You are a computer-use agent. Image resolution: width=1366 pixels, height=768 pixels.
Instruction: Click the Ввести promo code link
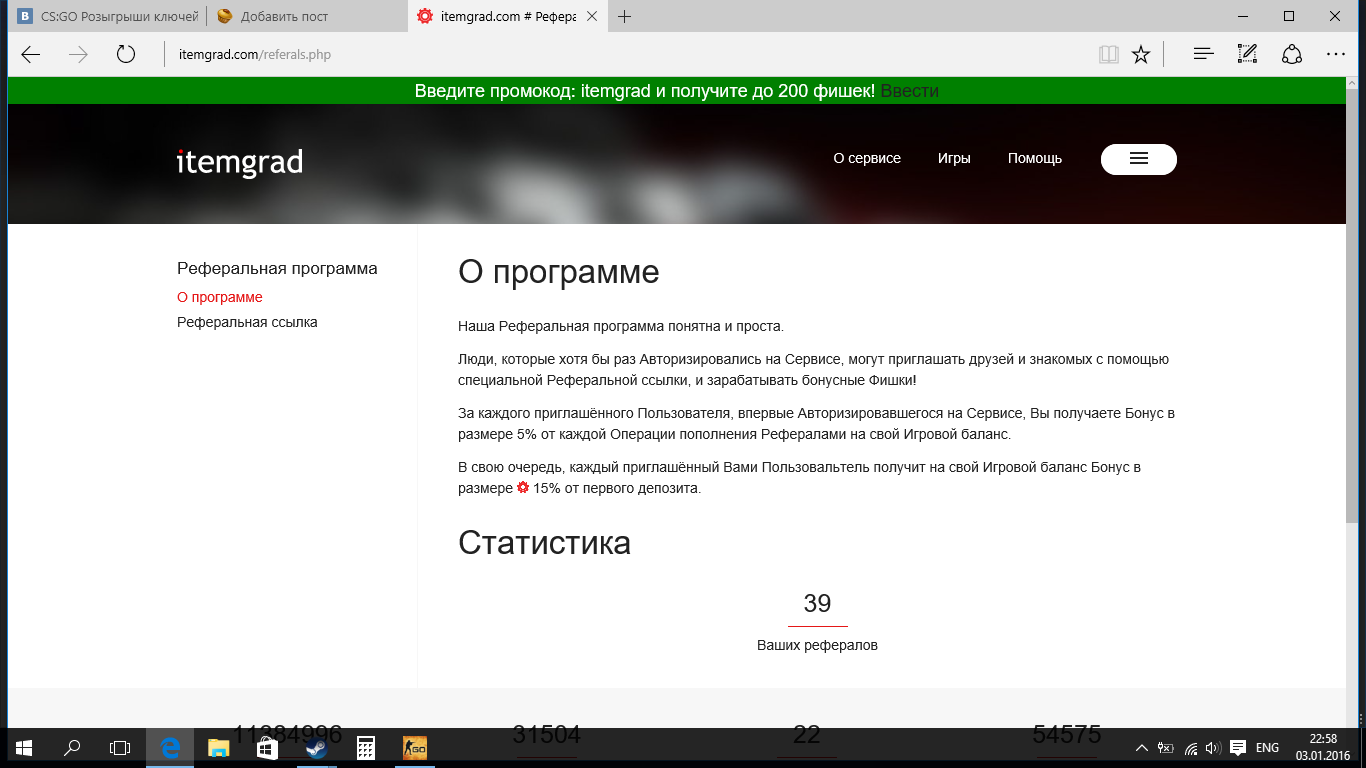pos(909,91)
